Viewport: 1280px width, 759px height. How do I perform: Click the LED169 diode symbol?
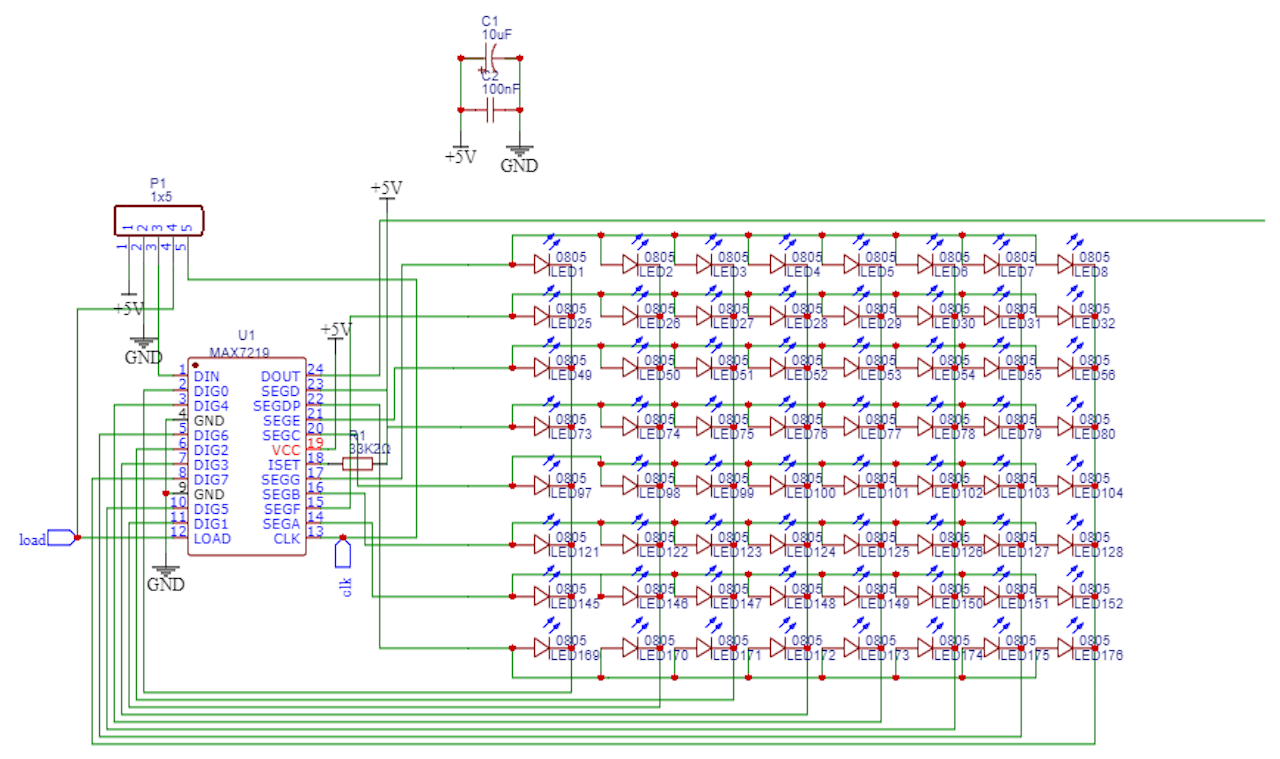(543, 648)
